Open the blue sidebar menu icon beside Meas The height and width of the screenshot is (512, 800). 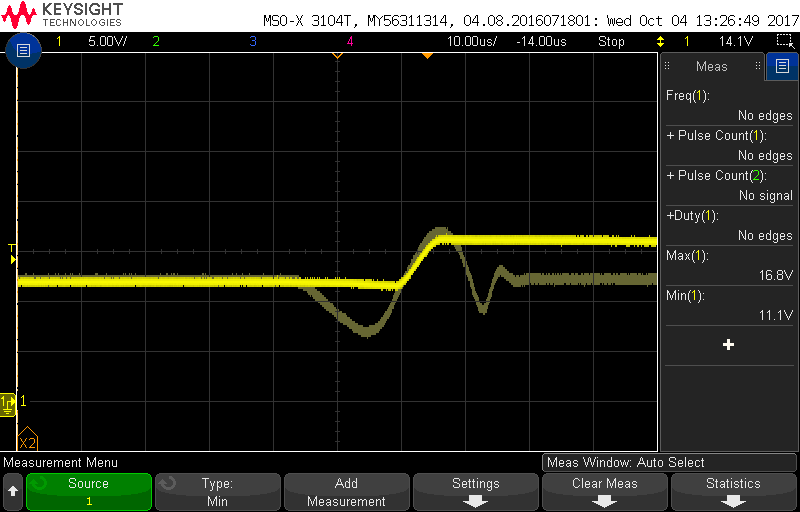click(782, 66)
